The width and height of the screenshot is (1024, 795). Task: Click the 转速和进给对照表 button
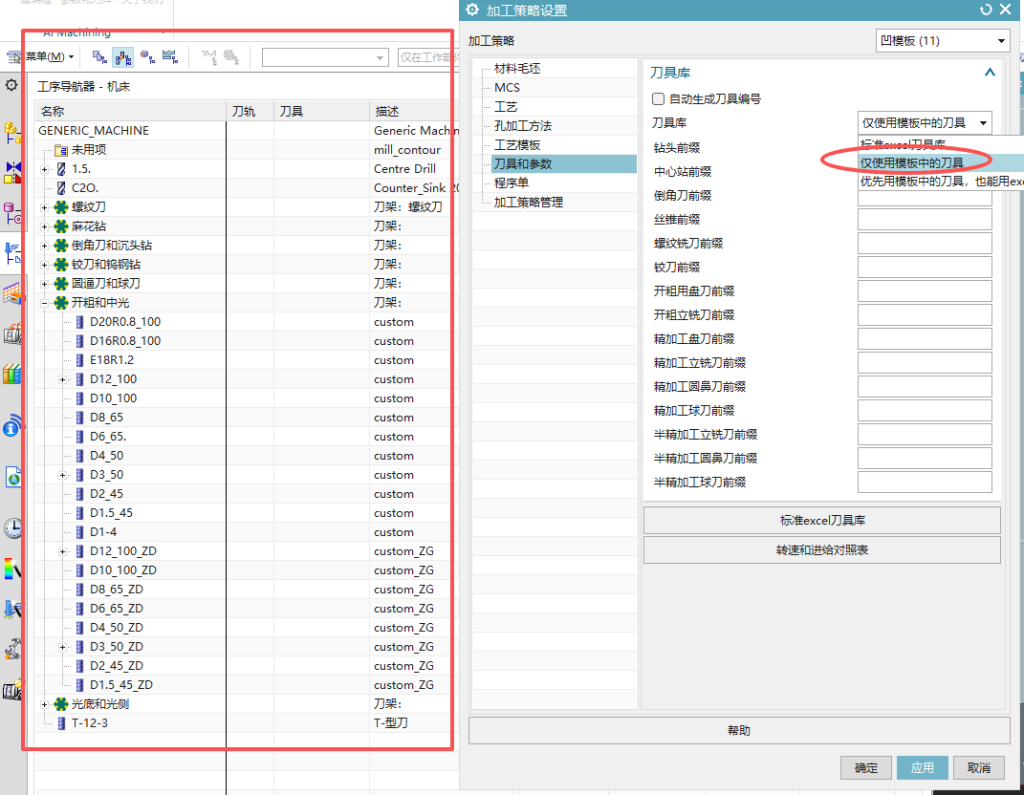click(x=822, y=550)
